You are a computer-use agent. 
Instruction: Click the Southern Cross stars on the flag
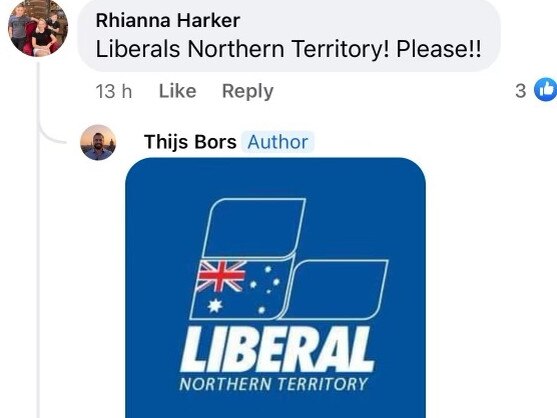pyautogui.click(x=266, y=289)
